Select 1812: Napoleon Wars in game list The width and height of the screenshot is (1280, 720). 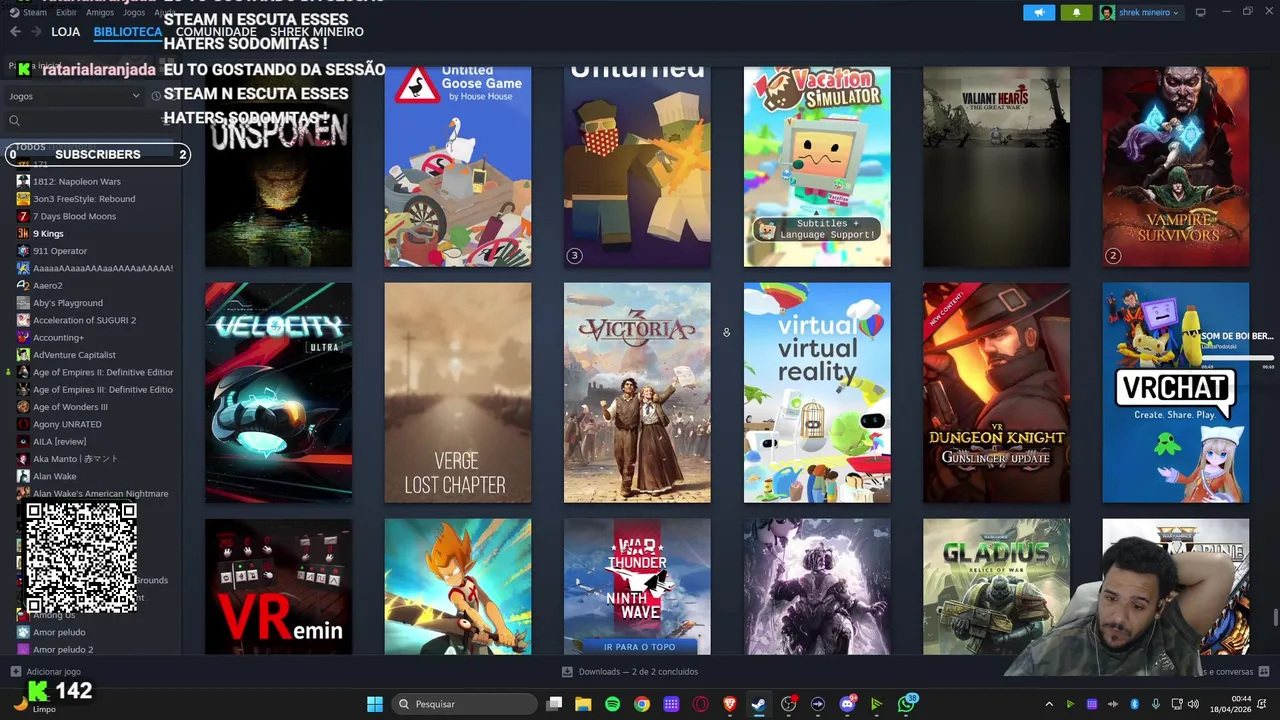(76, 181)
